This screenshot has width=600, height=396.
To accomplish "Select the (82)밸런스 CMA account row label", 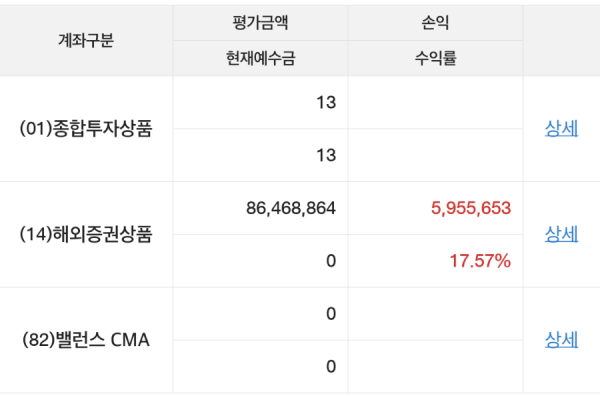I will (x=86, y=340).
